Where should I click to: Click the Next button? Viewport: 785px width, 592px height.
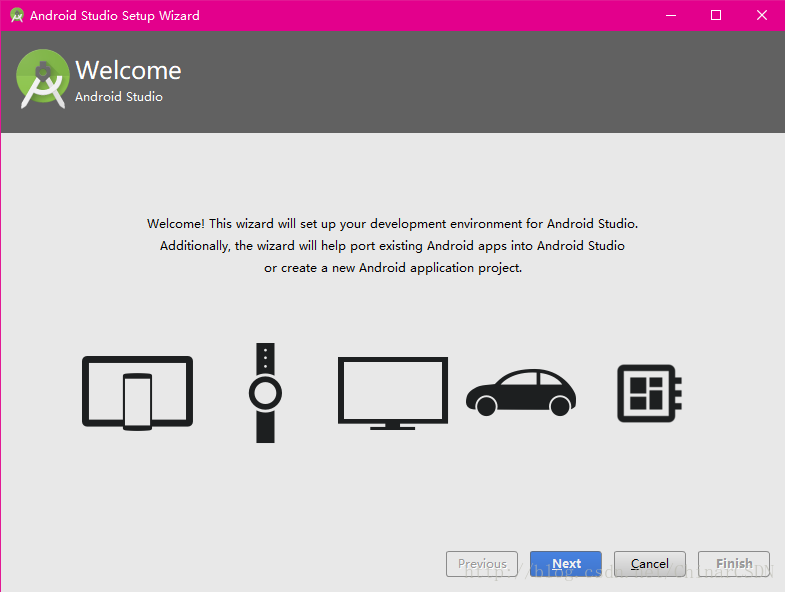point(566,564)
